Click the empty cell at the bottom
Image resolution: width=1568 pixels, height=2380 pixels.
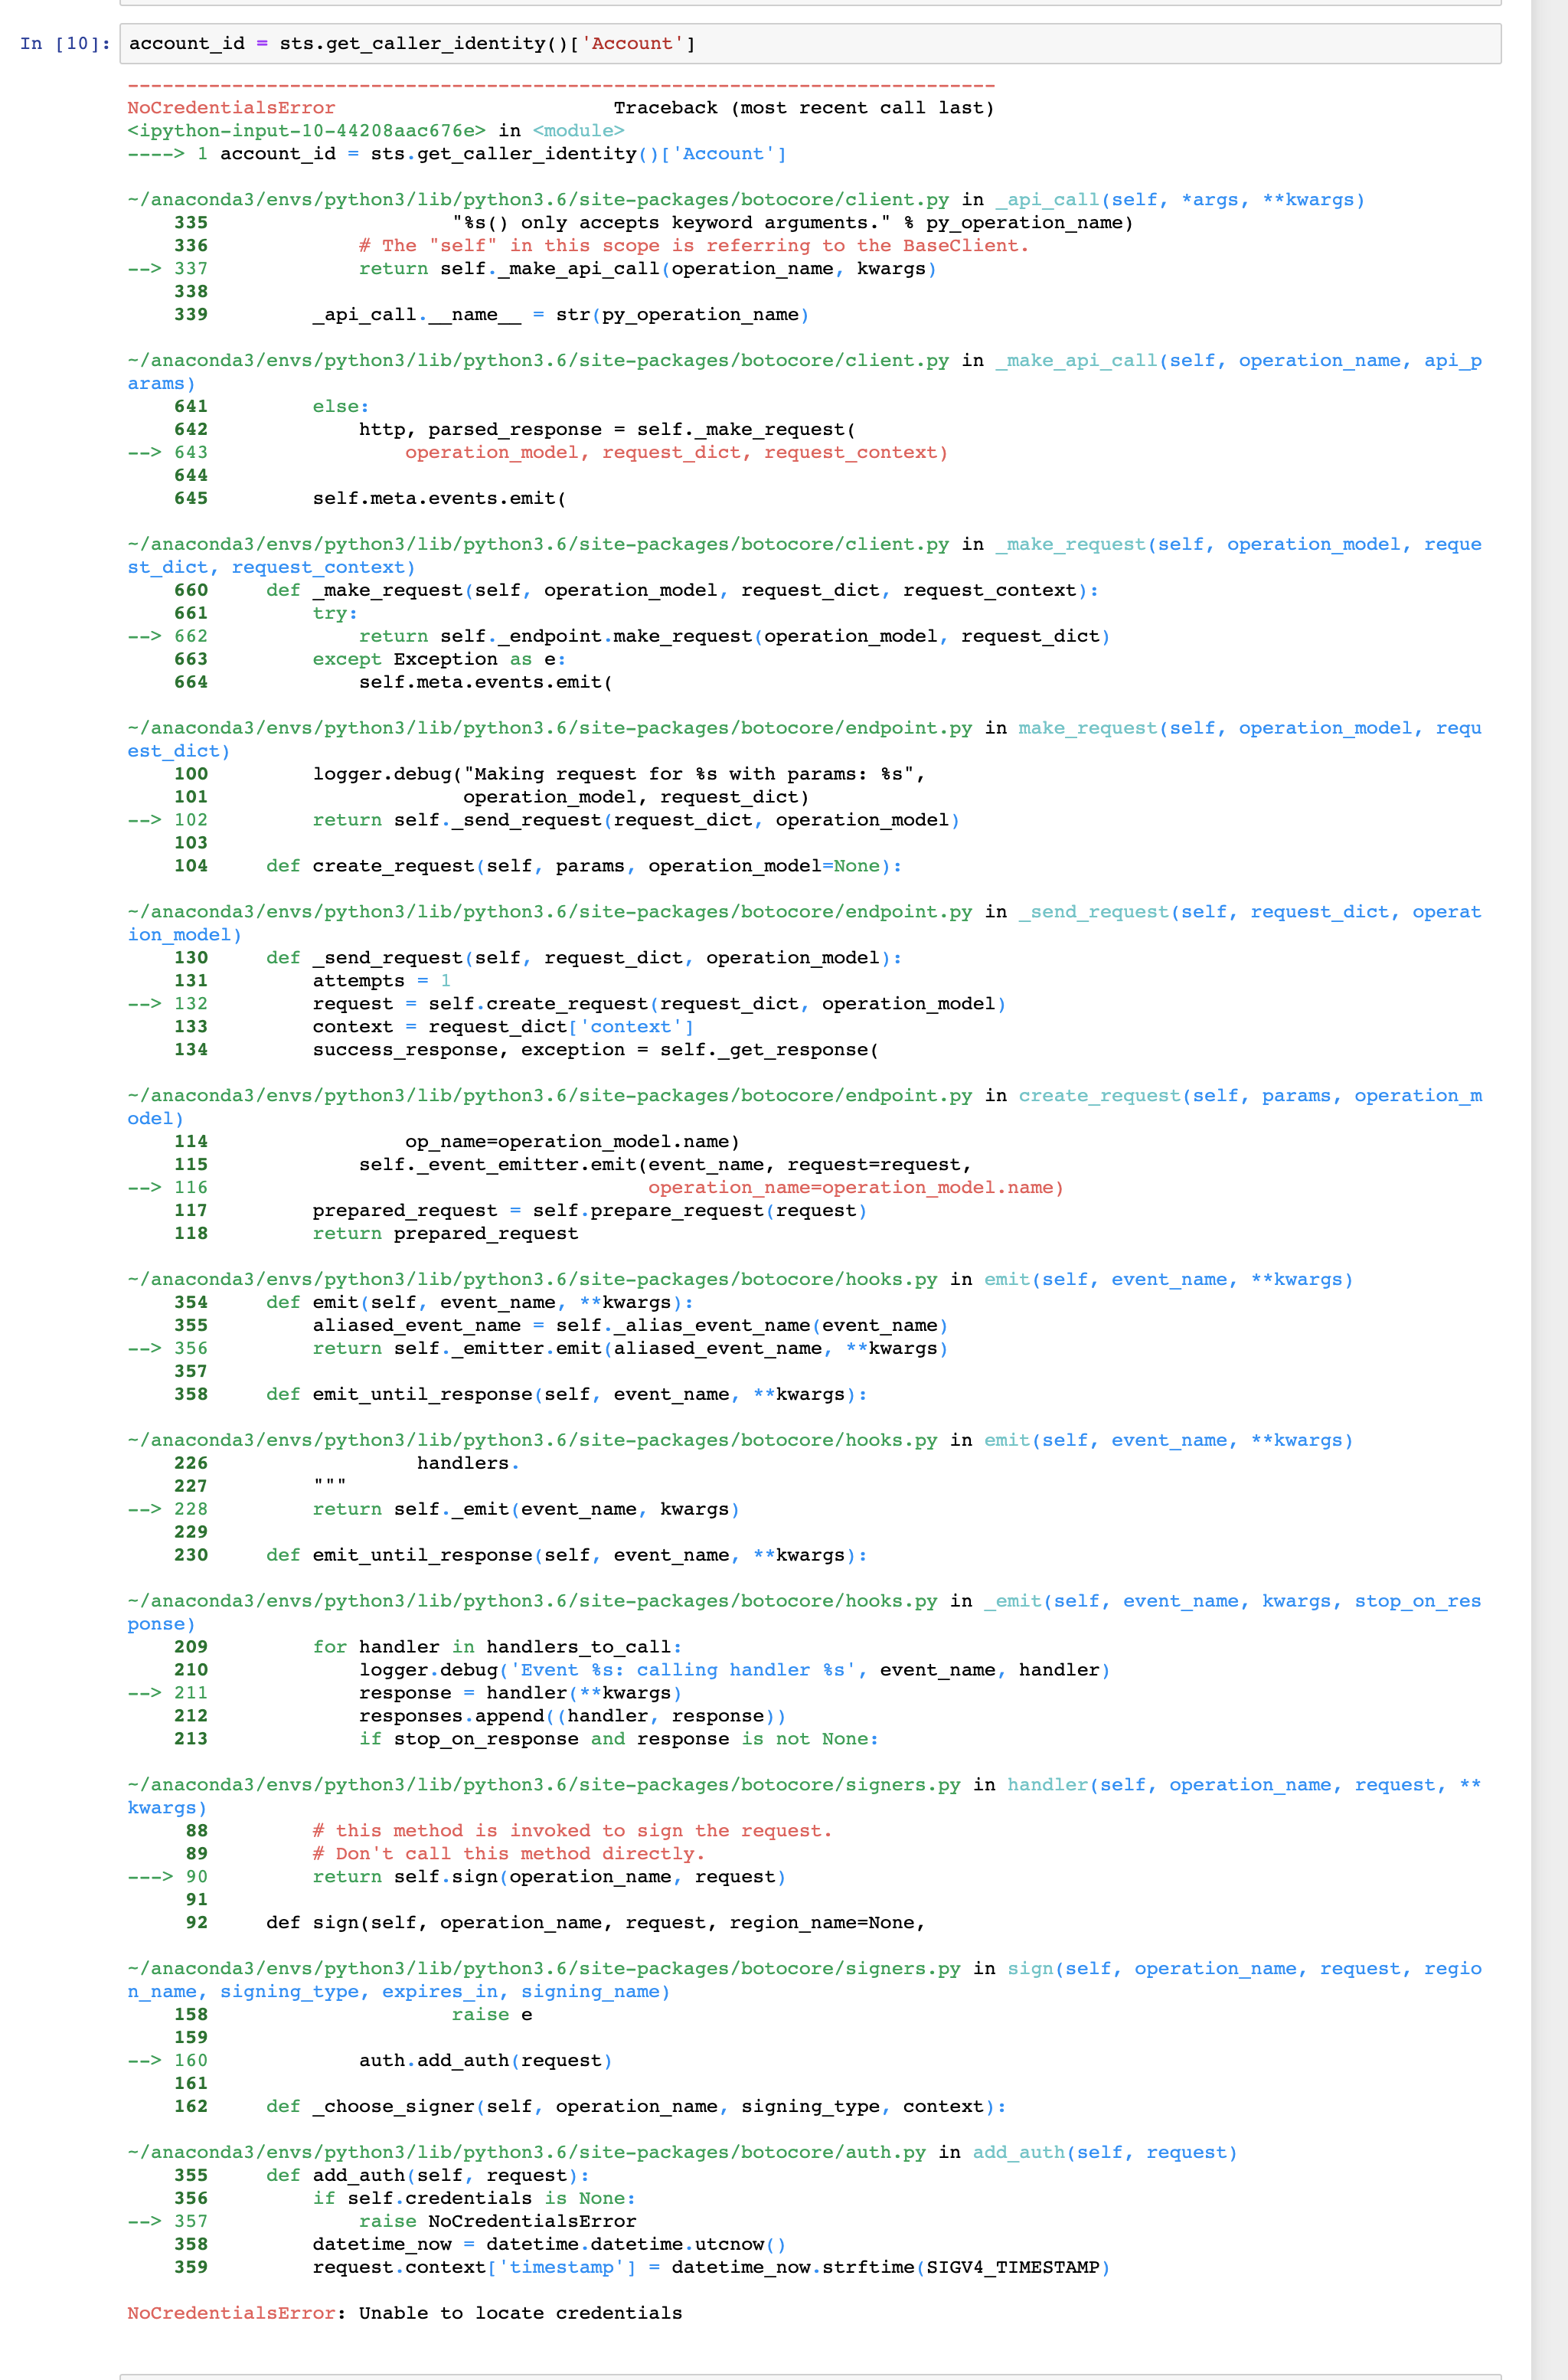pyautogui.click(x=780, y=2371)
